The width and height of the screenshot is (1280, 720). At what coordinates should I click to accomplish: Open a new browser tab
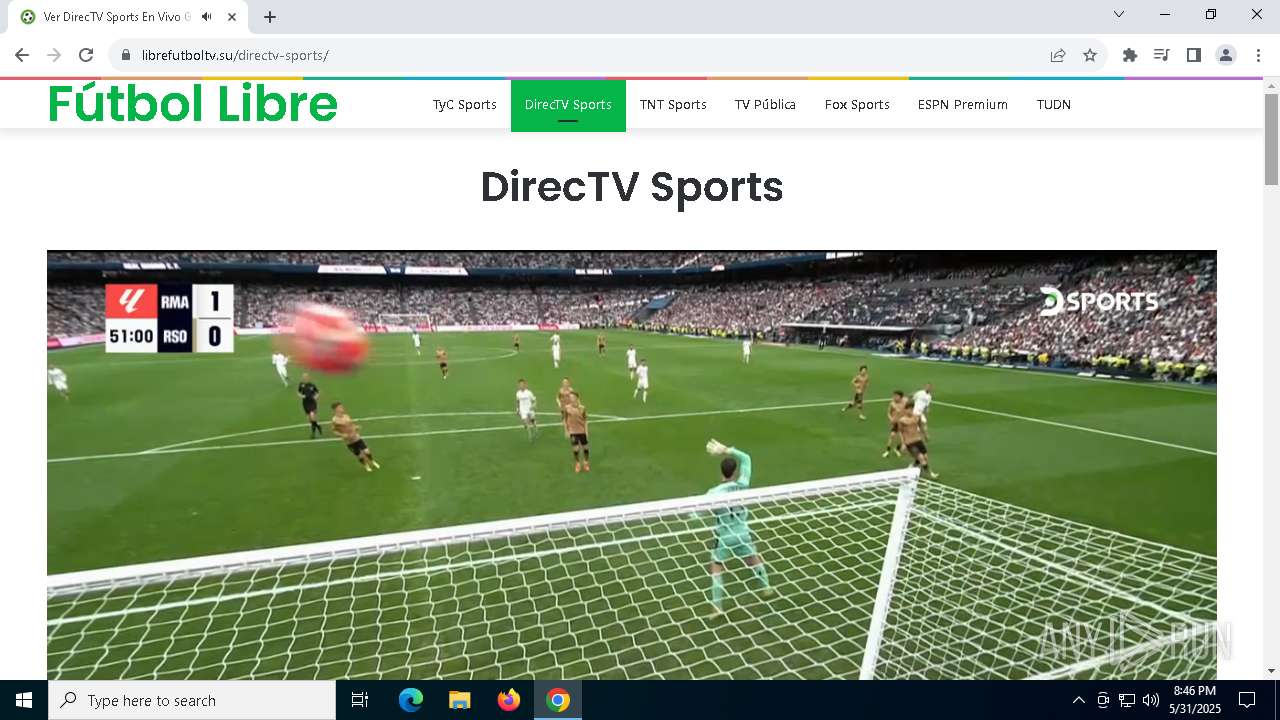pyautogui.click(x=270, y=17)
